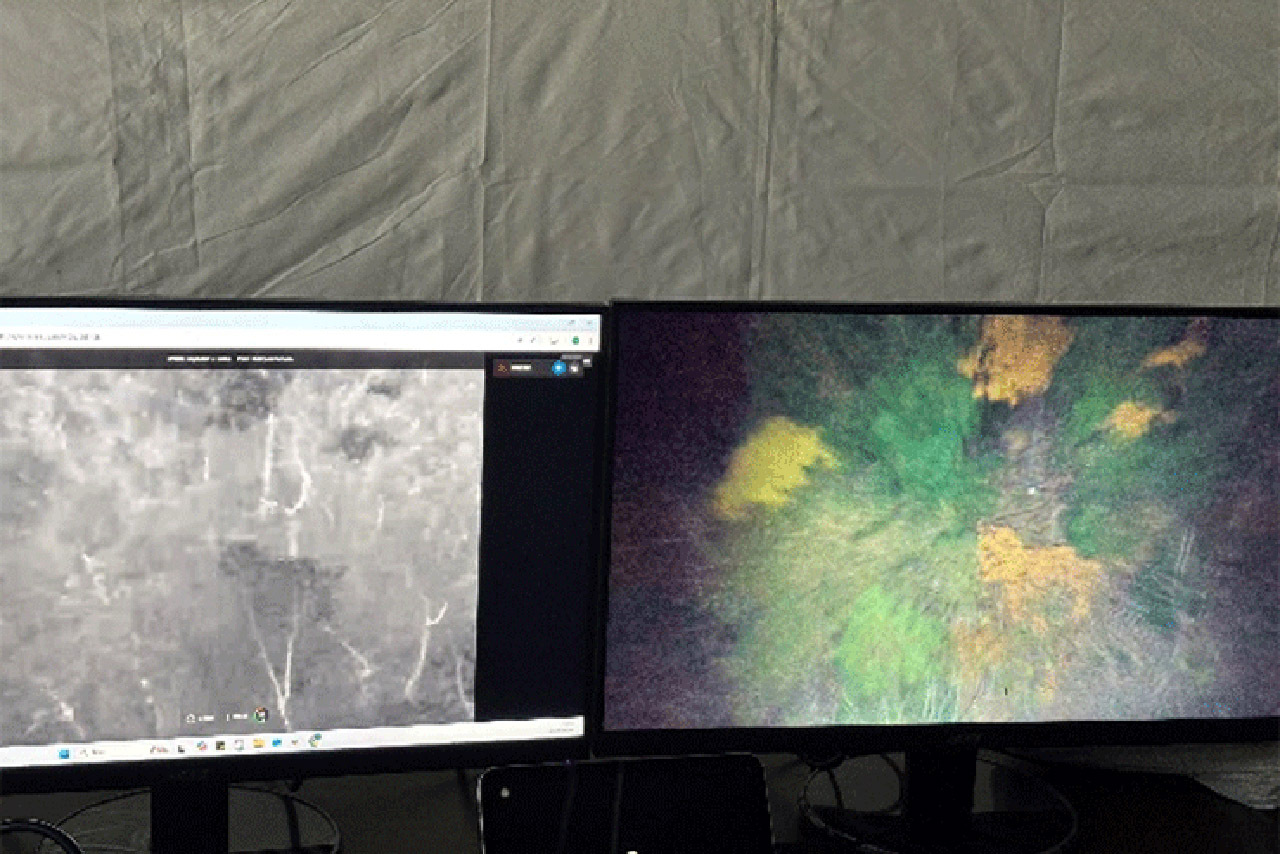Viewport: 1280px width, 854px height.
Task: Open the Chrome icon on the taskbar
Action: pyautogui.click(x=314, y=740)
